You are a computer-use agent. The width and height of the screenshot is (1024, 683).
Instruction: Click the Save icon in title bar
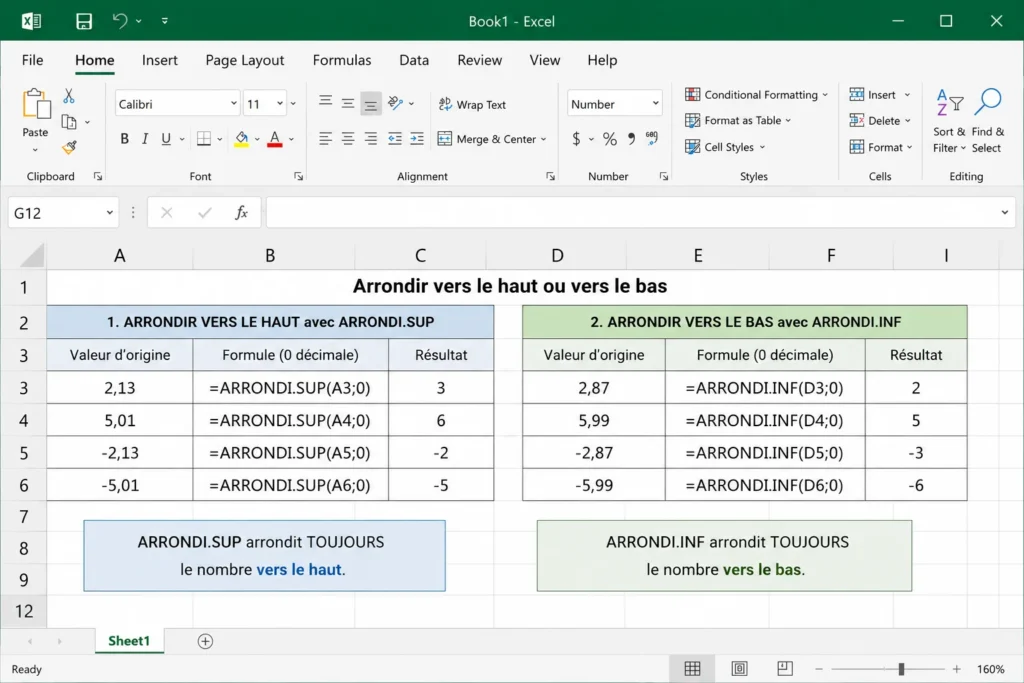pos(84,22)
